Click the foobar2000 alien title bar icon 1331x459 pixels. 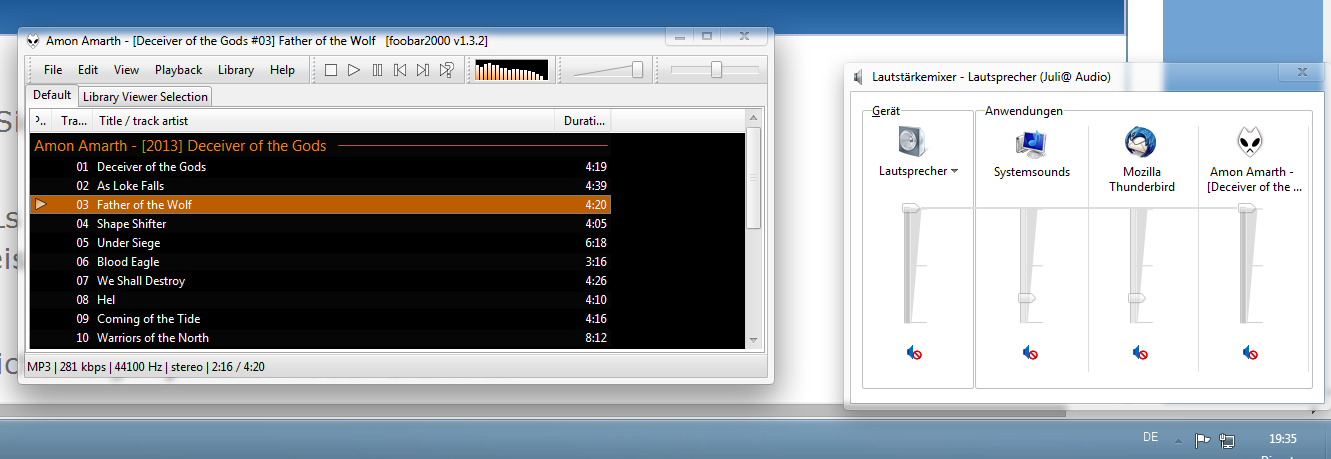pos(33,41)
